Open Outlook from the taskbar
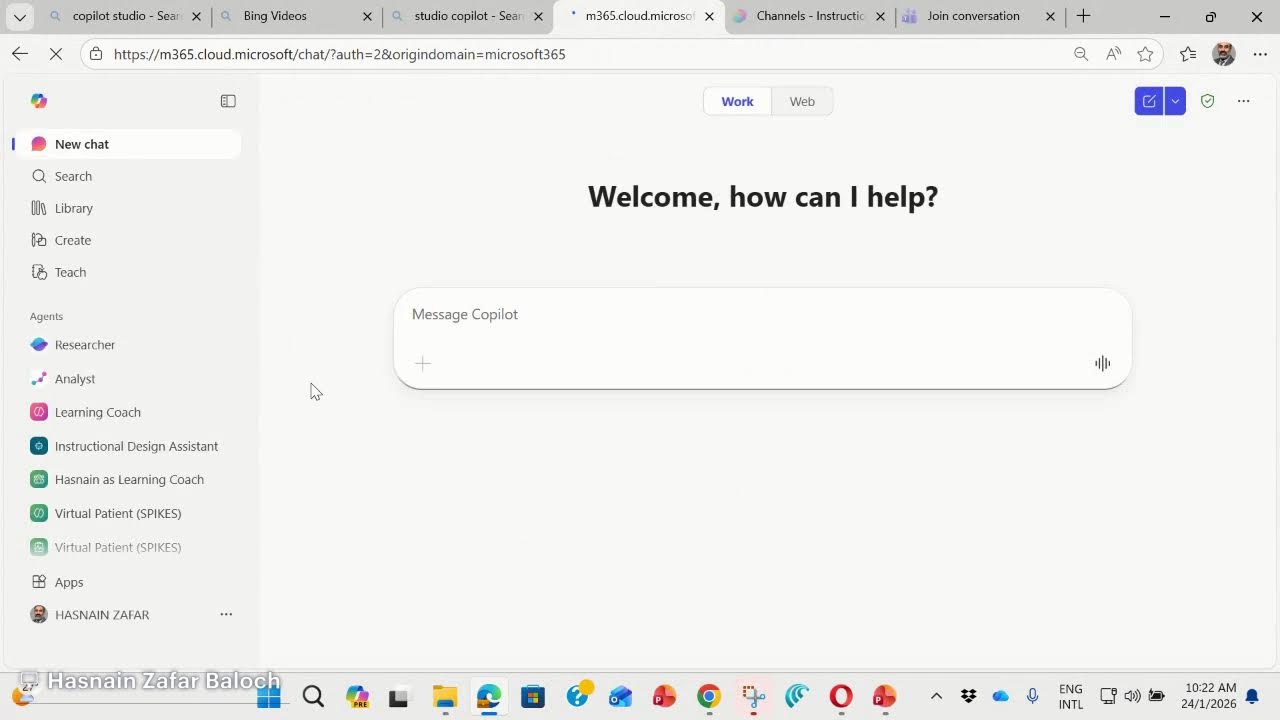 click(x=620, y=696)
